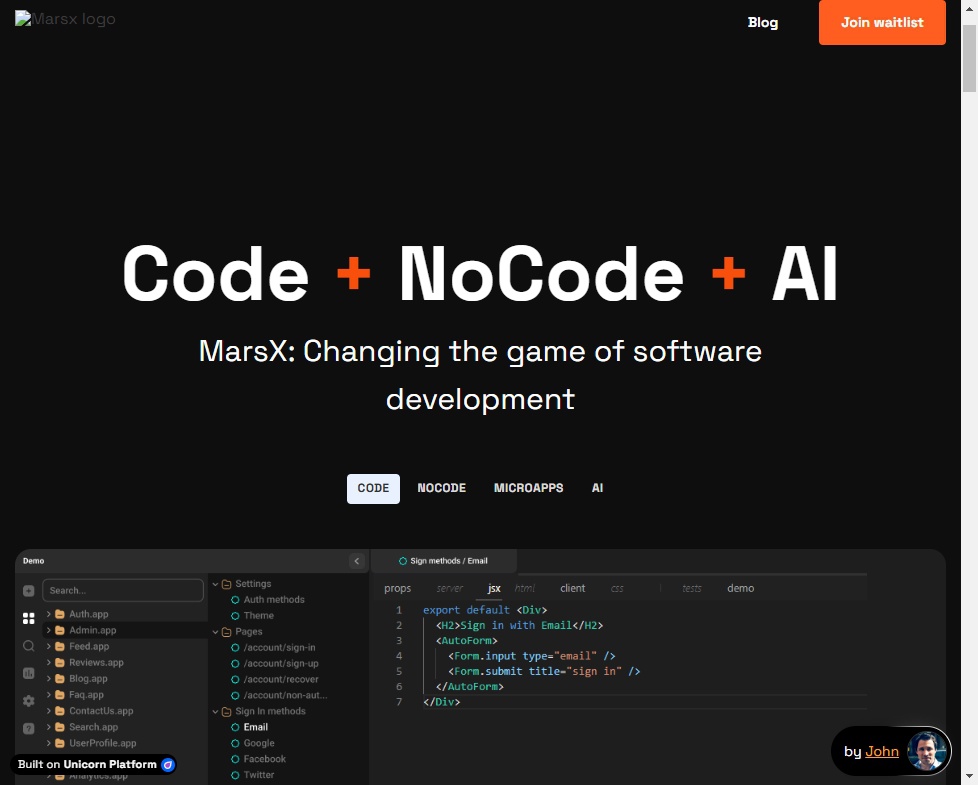Click the Unicorn Platform badge icon
The width and height of the screenshot is (978, 785).
168,764
